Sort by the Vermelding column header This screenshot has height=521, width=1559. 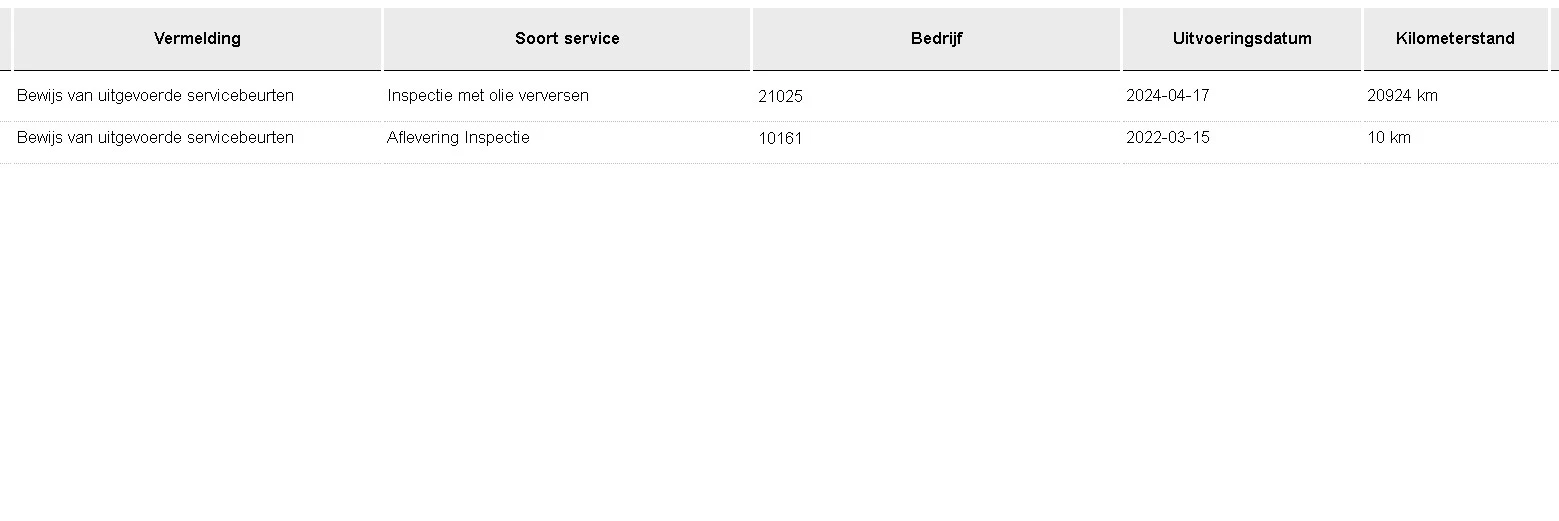[197, 39]
